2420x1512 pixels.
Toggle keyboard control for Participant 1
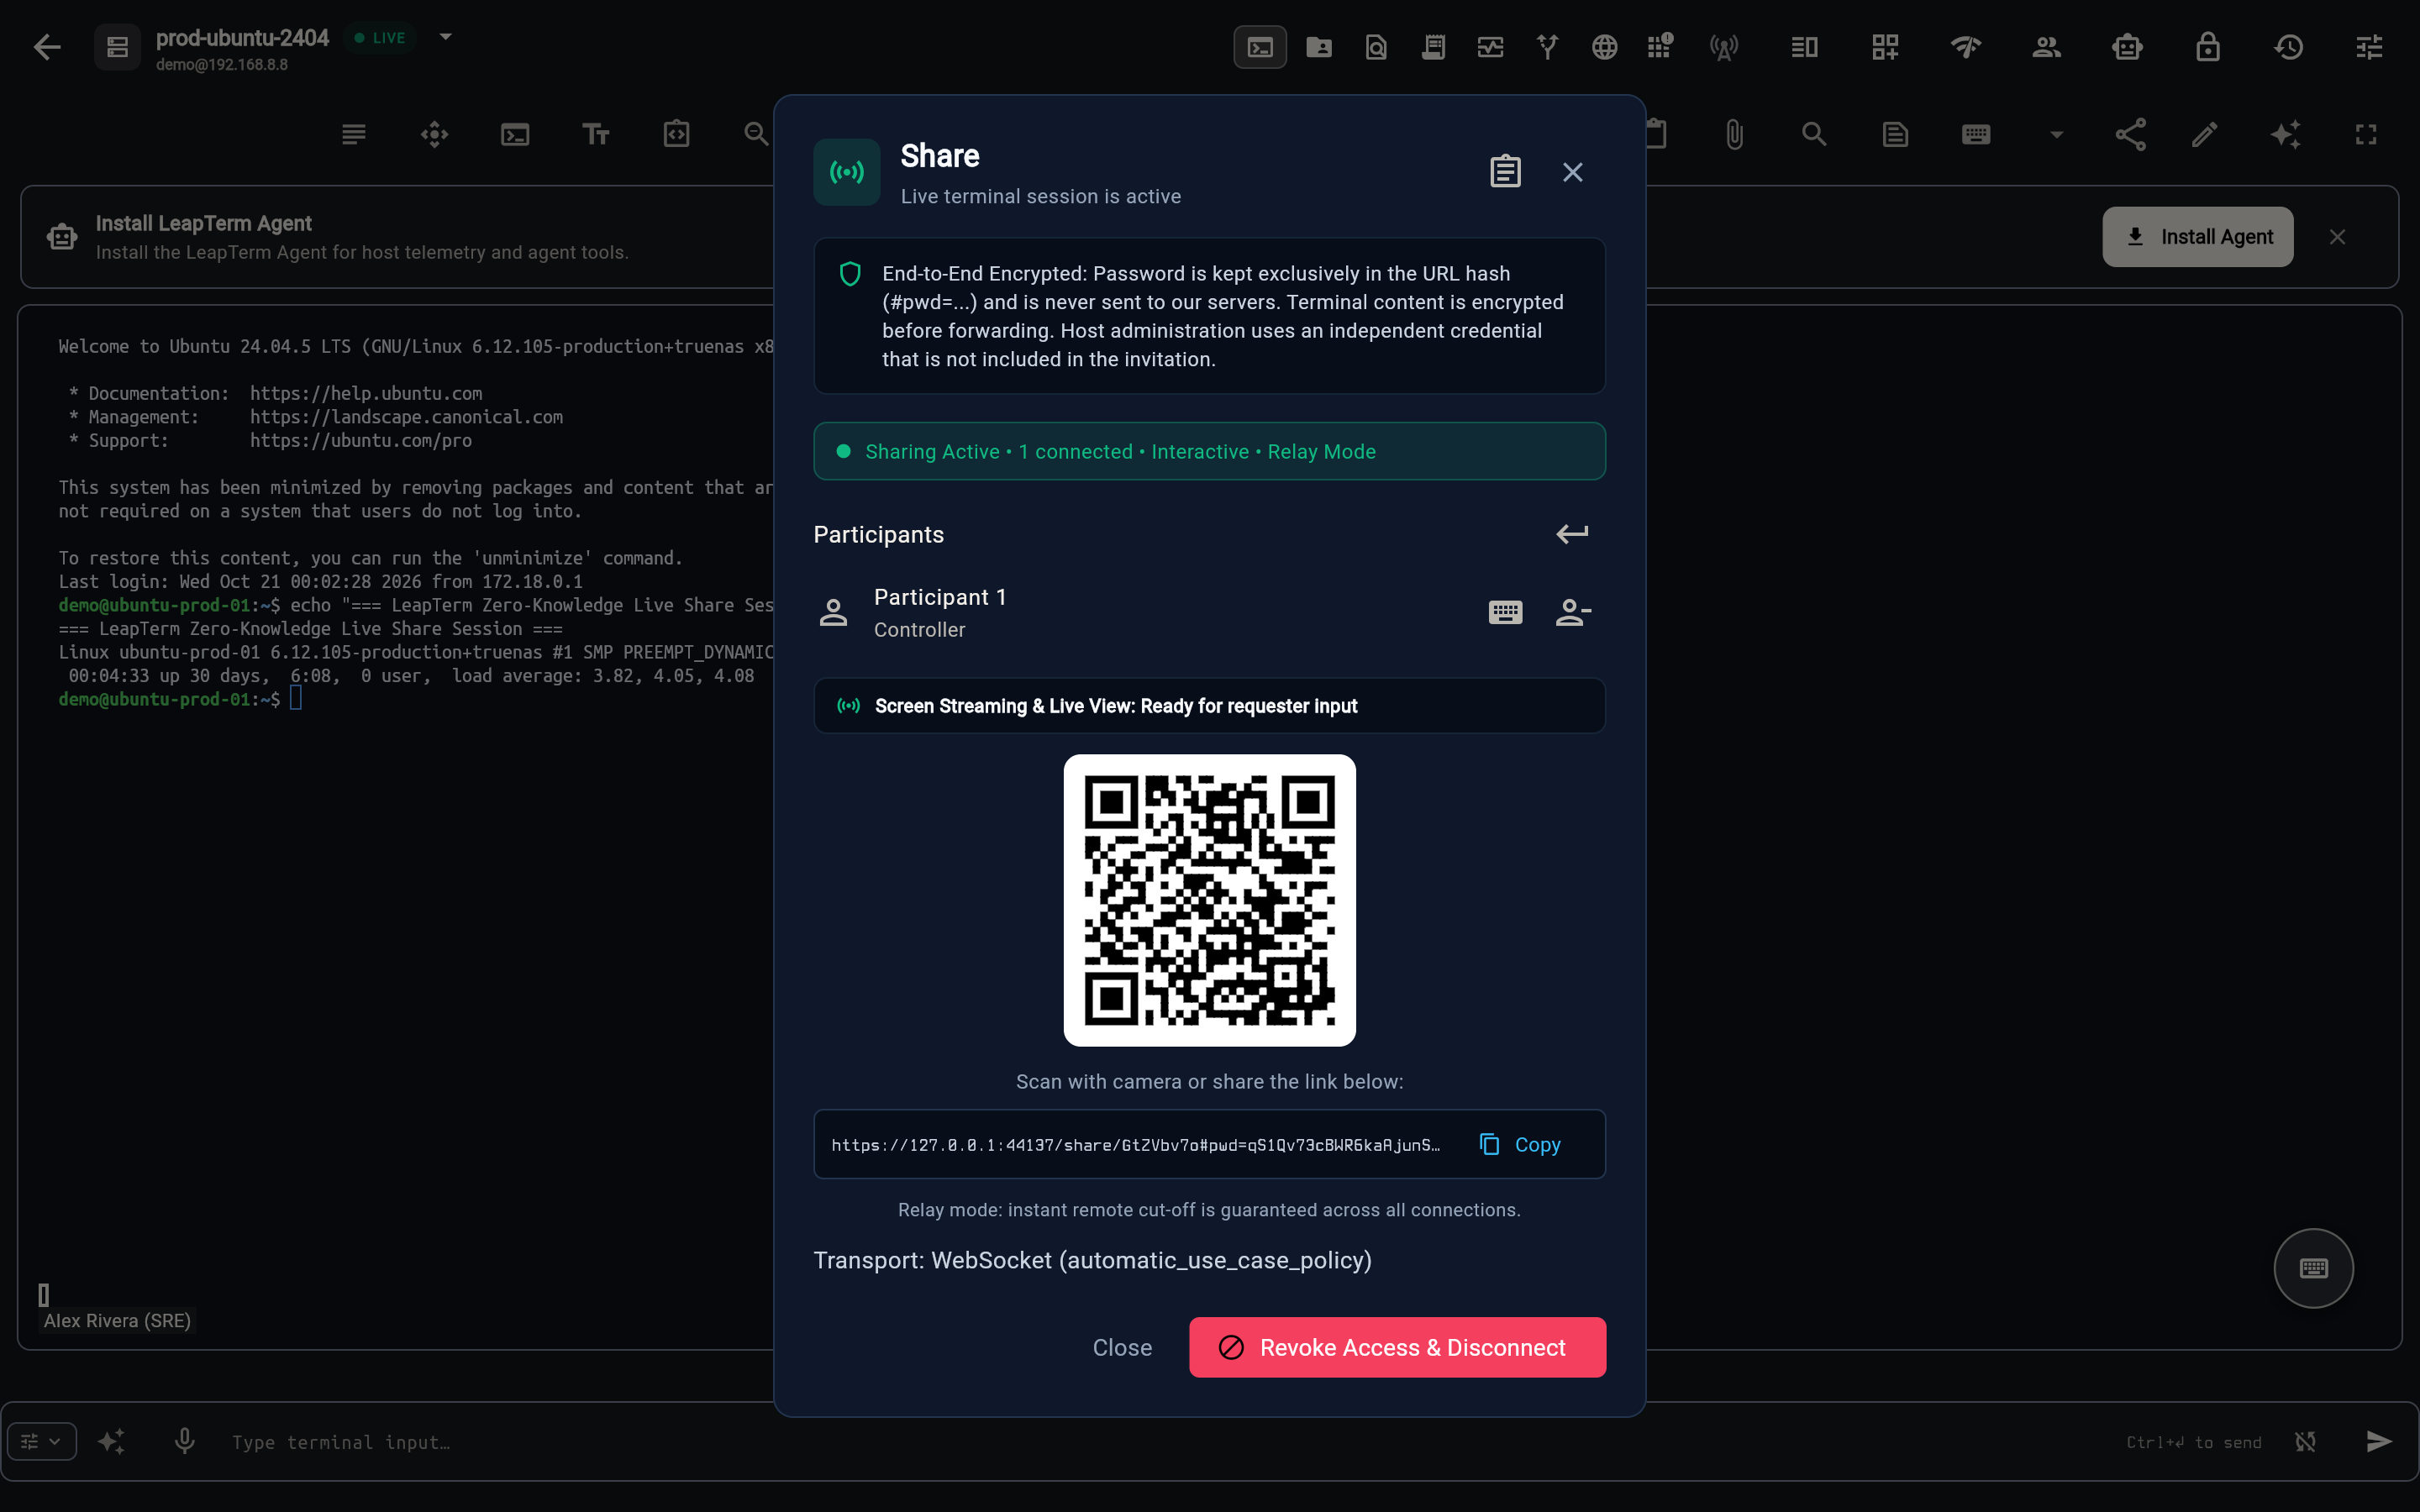click(1505, 612)
